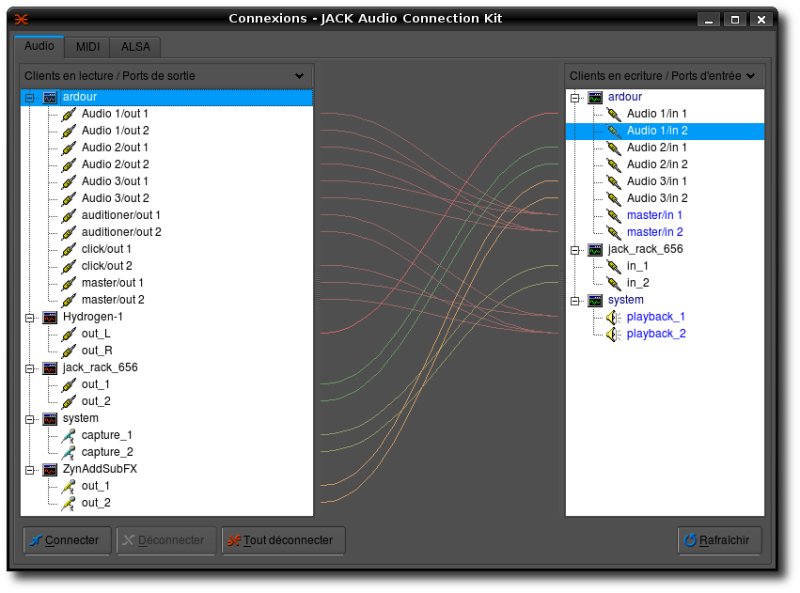Click the icon beside ZynAddSubFX out_2

[x=68, y=503]
